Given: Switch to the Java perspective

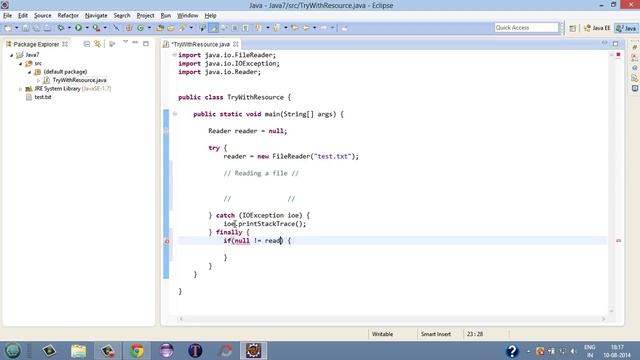Looking at the screenshot, I should click(627, 28).
